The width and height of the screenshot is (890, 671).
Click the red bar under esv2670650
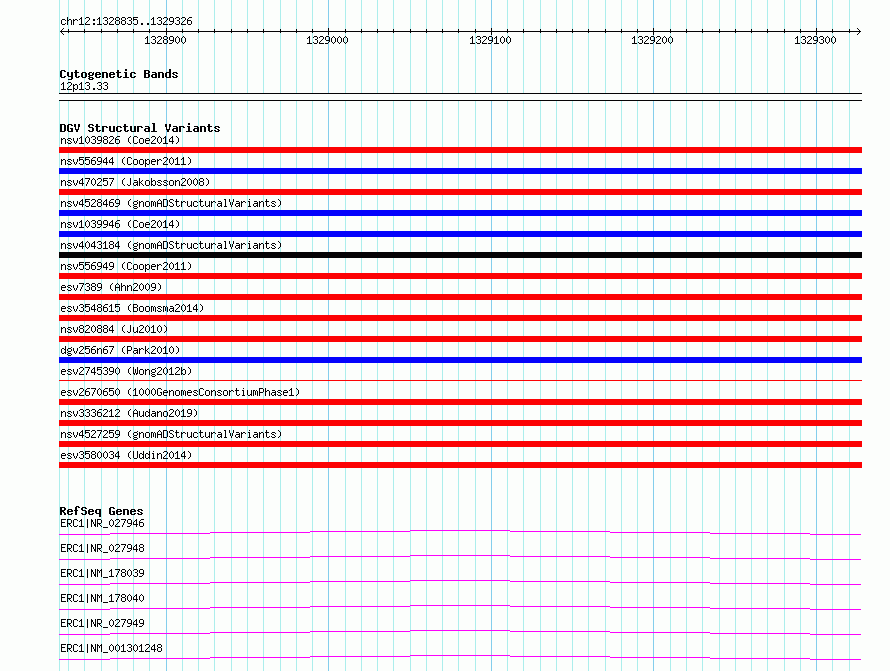[x=460, y=402]
